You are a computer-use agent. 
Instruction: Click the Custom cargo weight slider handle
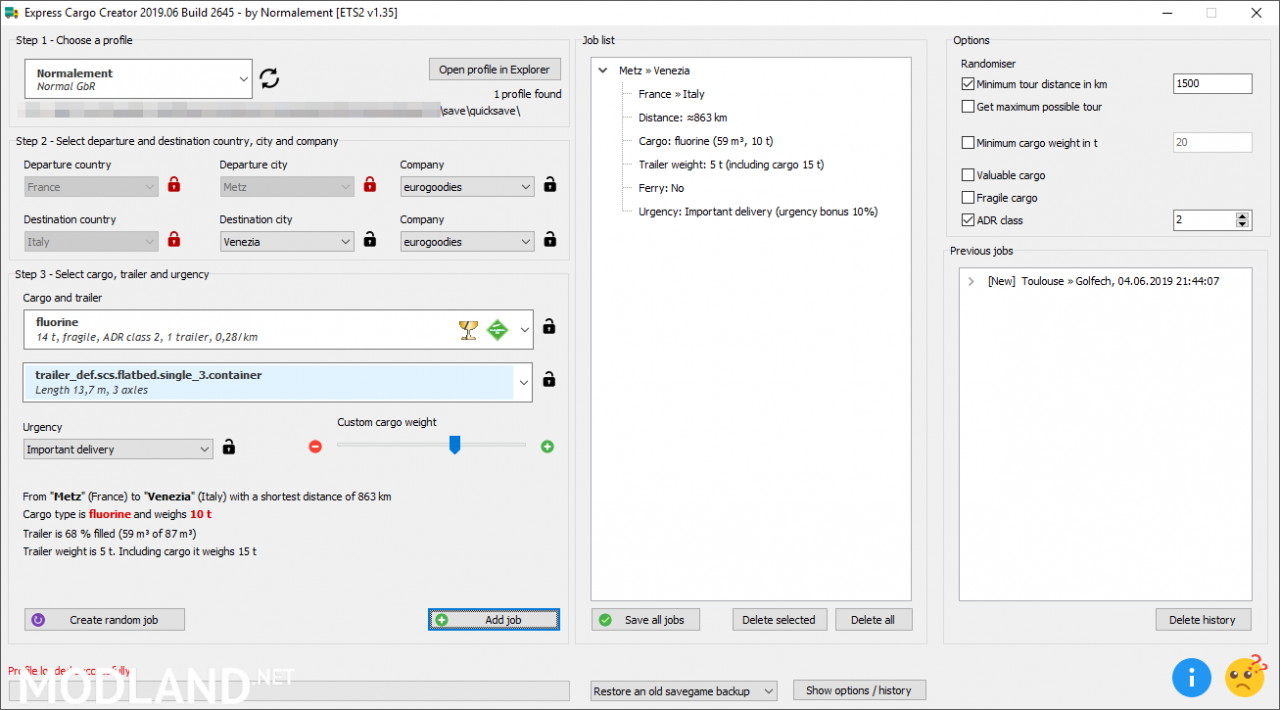(454, 445)
